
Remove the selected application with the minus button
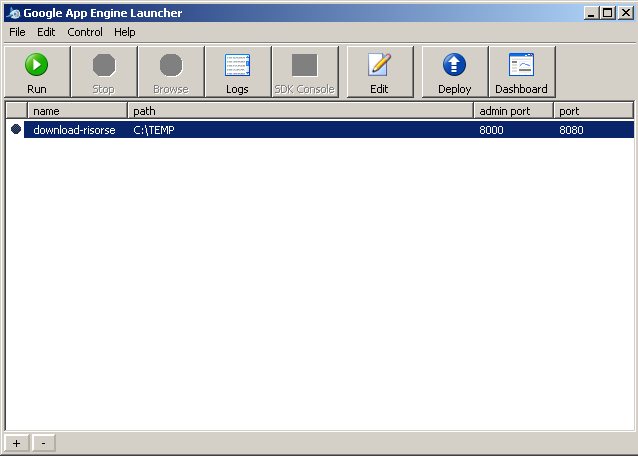pyautogui.click(x=43, y=443)
